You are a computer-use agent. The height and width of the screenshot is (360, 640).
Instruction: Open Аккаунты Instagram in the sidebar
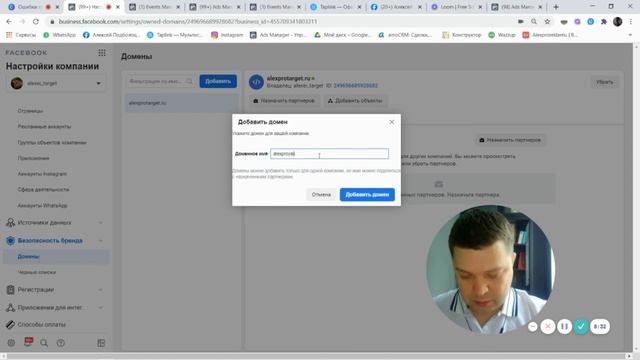pyautogui.click(x=42, y=174)
